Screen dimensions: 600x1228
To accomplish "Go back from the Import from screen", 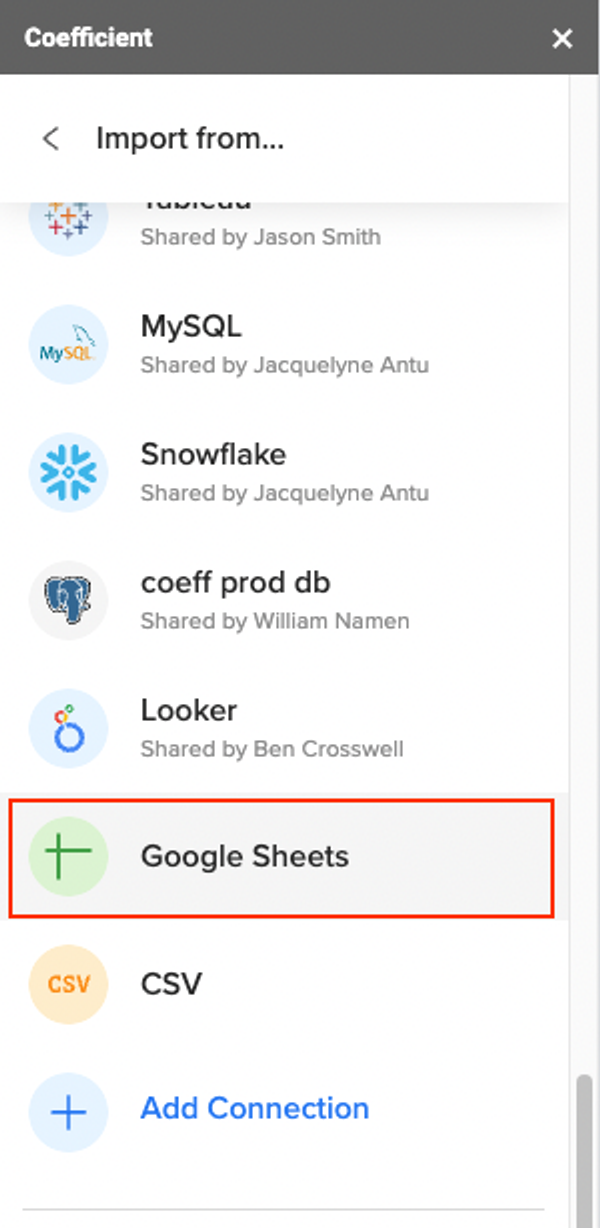I will coord(50,139).
